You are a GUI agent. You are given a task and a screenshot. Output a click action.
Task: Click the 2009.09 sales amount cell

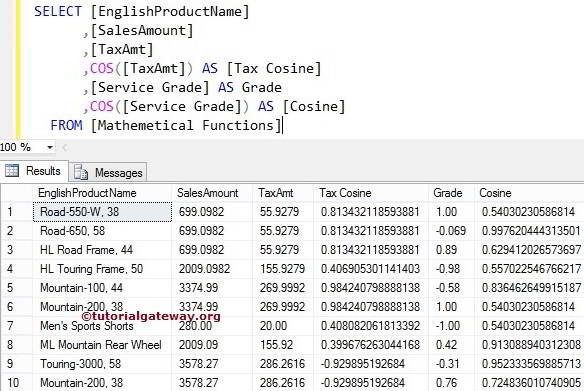[212, 345]
